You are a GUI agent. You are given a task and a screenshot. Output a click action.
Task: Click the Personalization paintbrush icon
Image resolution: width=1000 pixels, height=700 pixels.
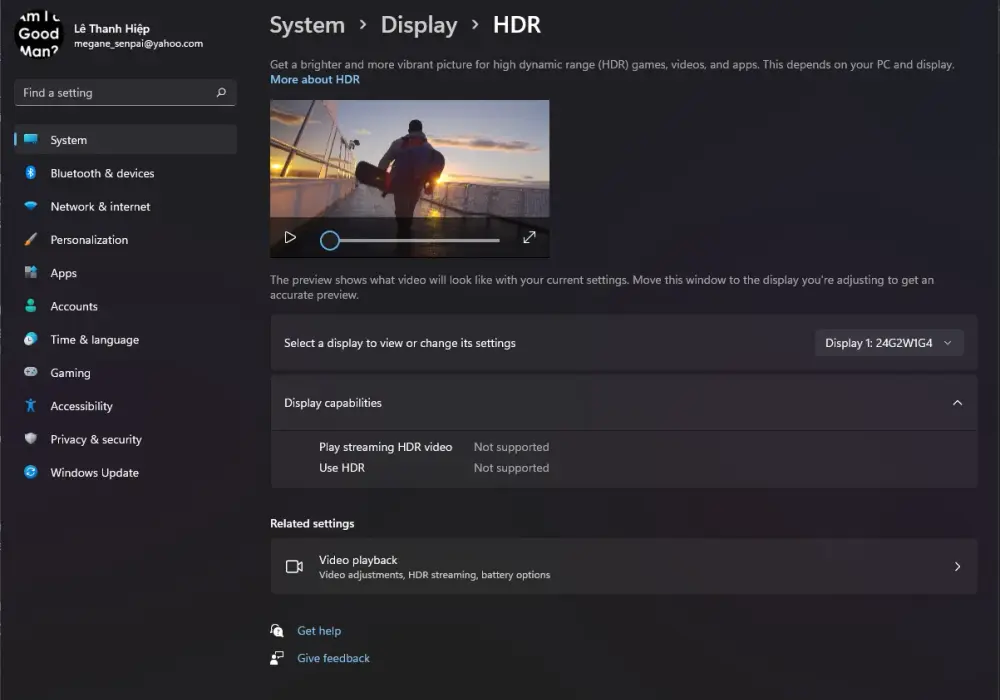tap(31, 239)
